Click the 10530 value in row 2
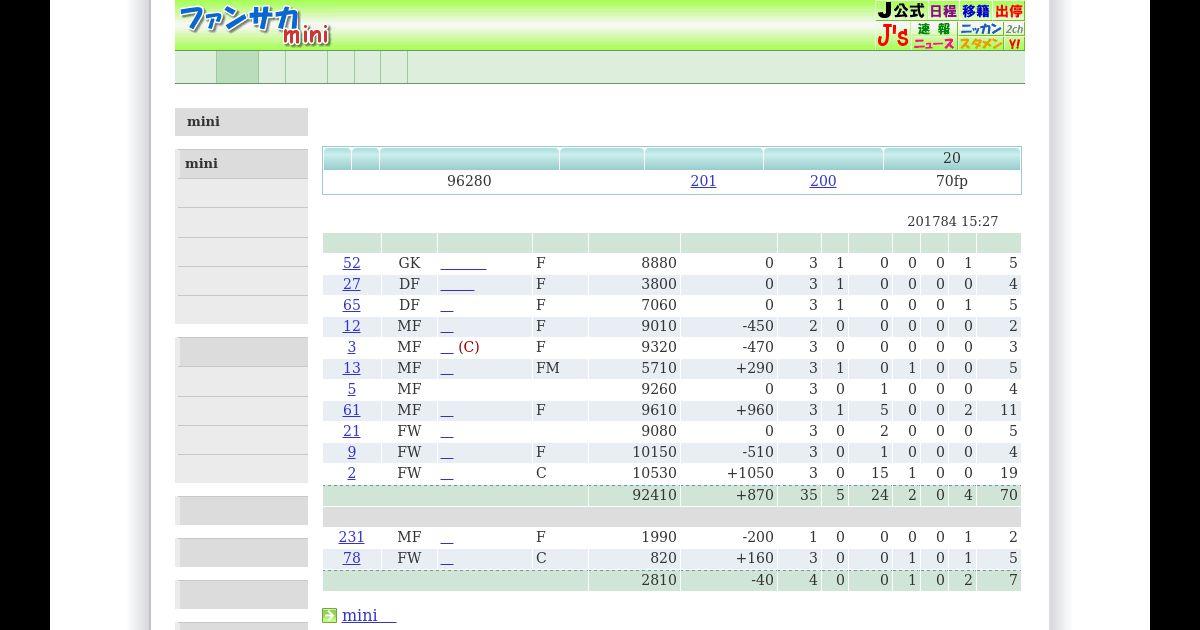 654,473
